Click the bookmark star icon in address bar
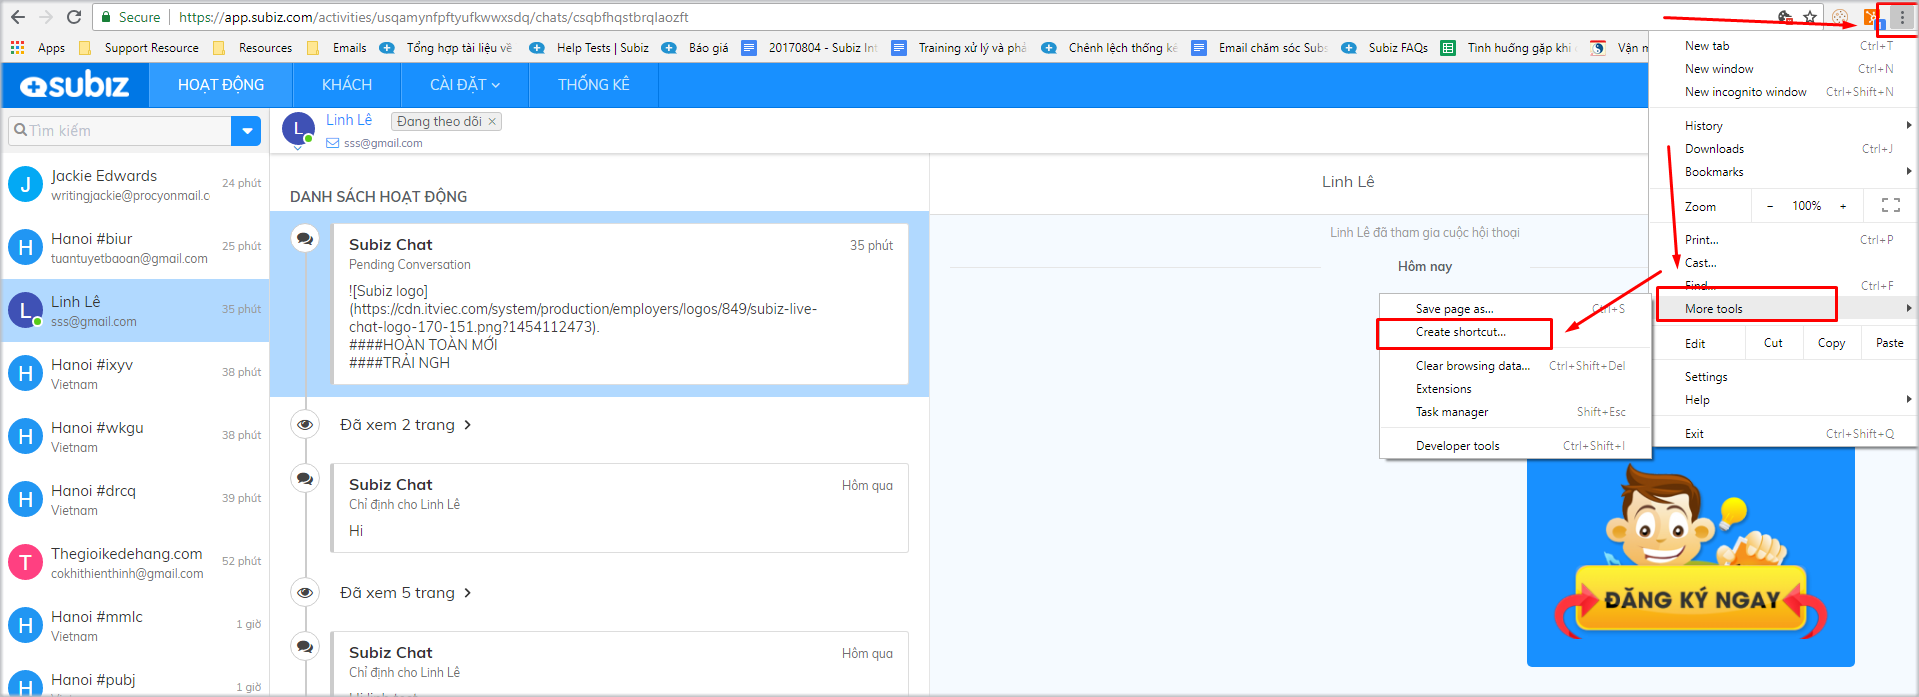1919x697 pixels. (1810, 17)
